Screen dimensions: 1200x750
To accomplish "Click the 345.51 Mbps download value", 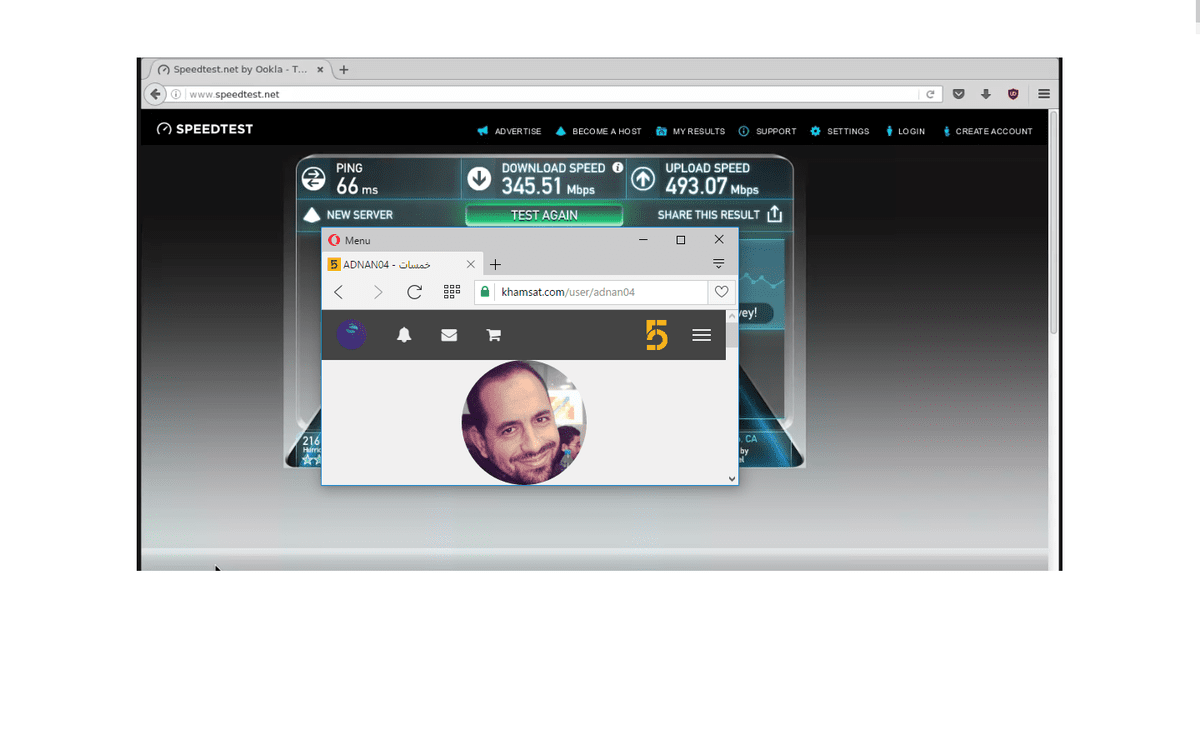I will coord(548,186).
